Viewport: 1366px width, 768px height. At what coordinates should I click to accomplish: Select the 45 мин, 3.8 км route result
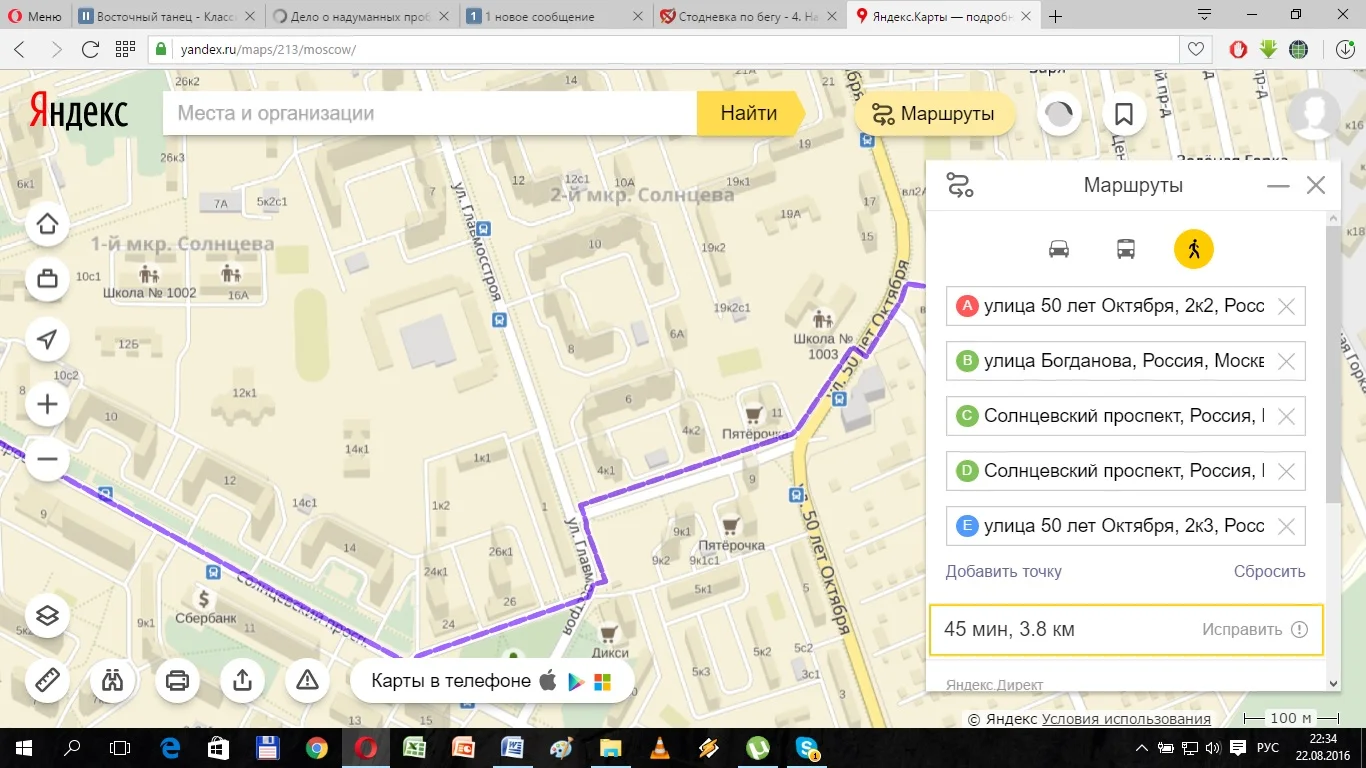click(x=1126, y=630)
